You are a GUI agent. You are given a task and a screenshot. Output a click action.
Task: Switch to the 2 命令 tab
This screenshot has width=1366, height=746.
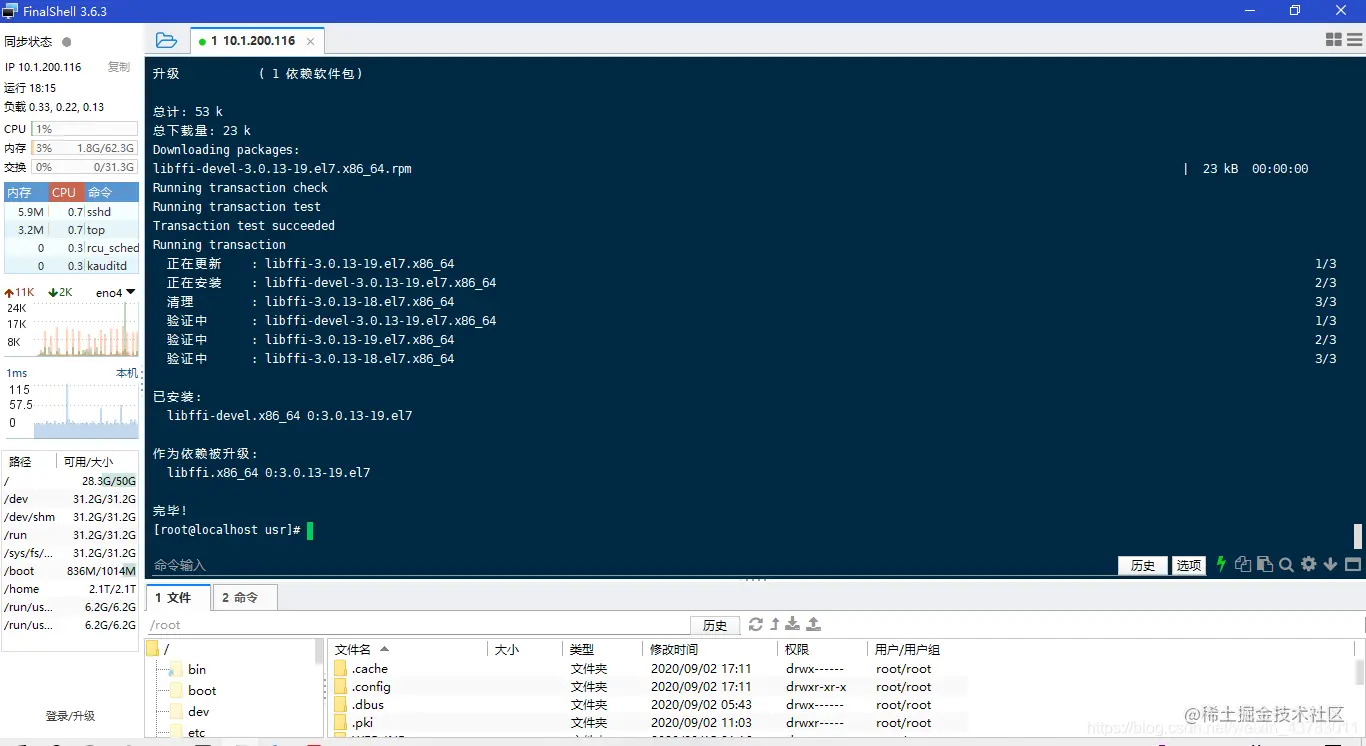click(x=245, y=597)
